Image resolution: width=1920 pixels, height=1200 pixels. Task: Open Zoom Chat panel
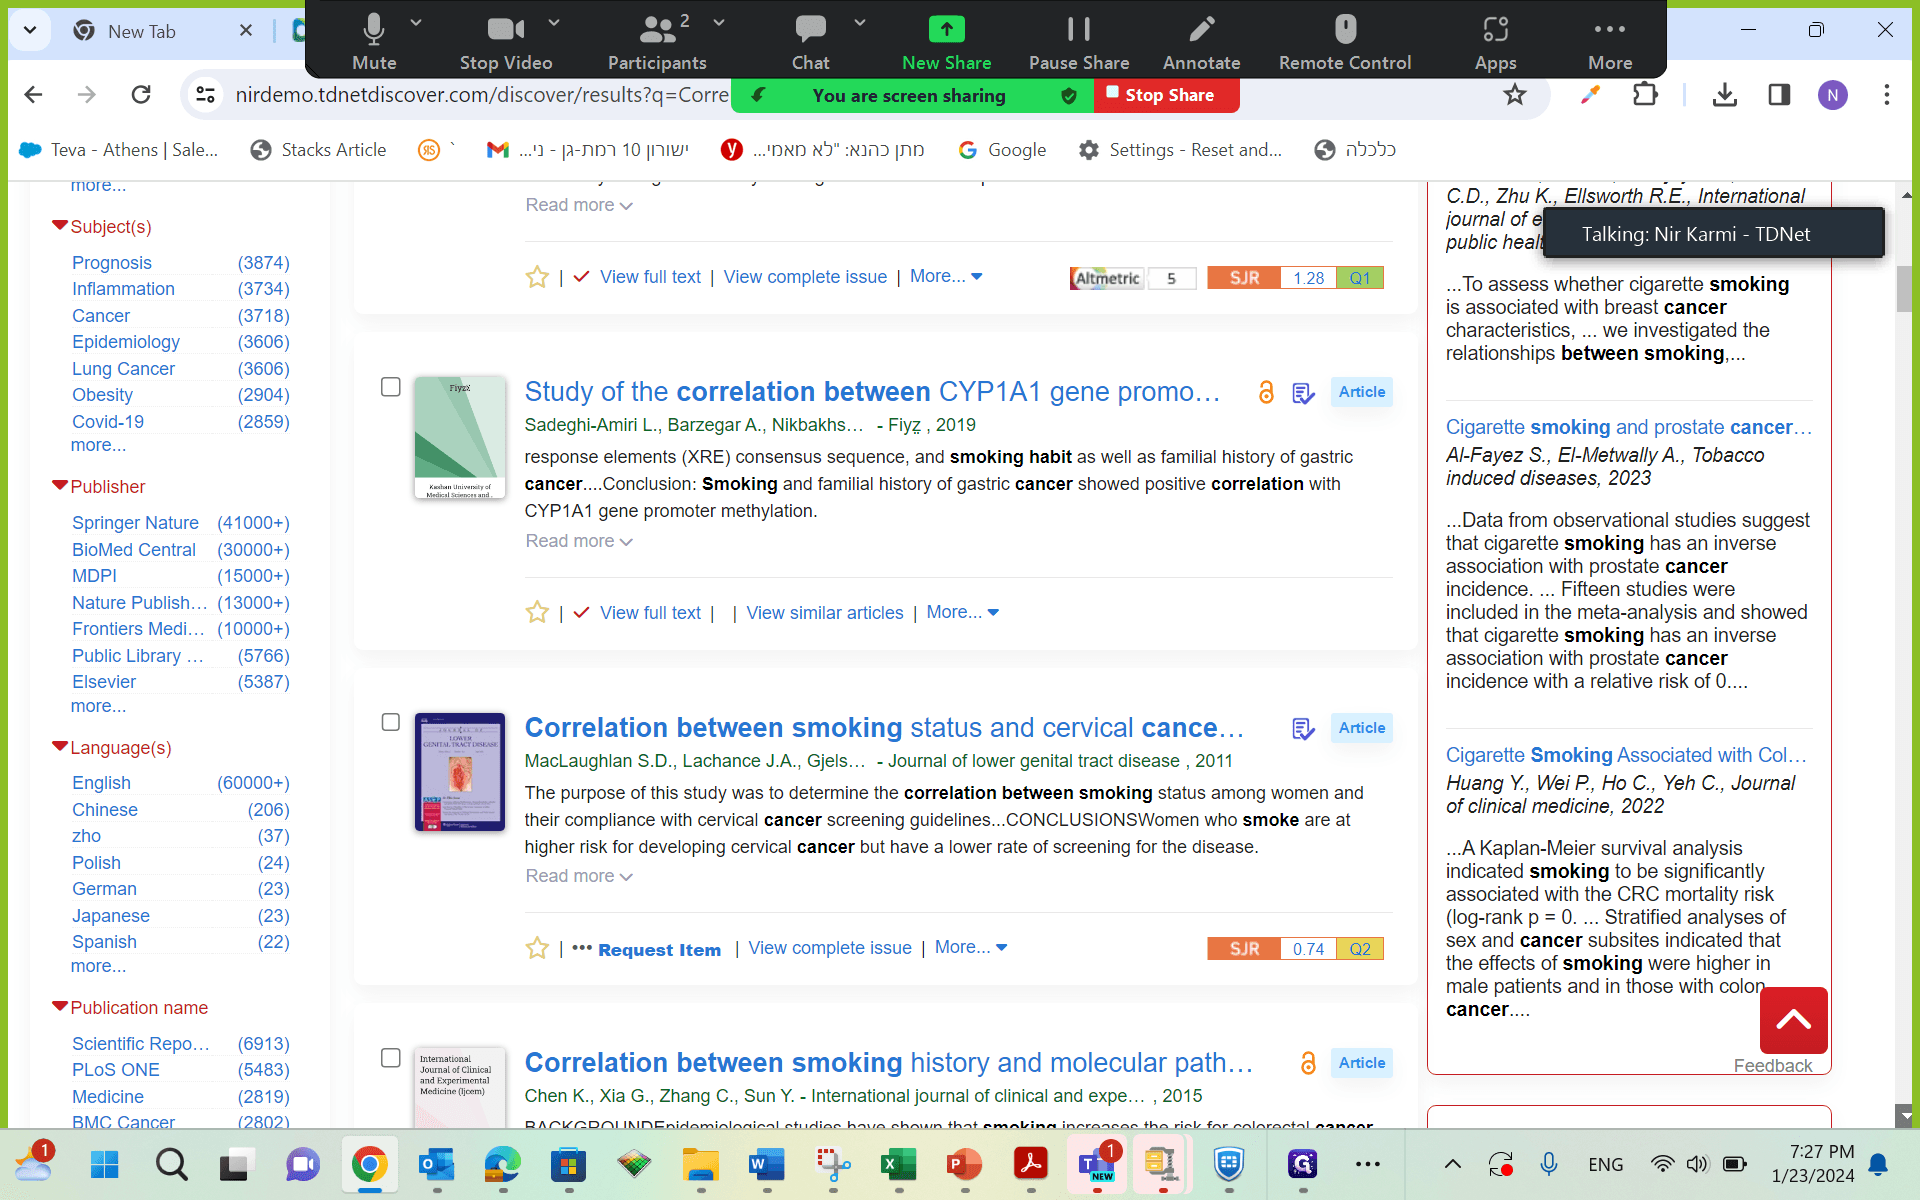[x=810, y=41]
